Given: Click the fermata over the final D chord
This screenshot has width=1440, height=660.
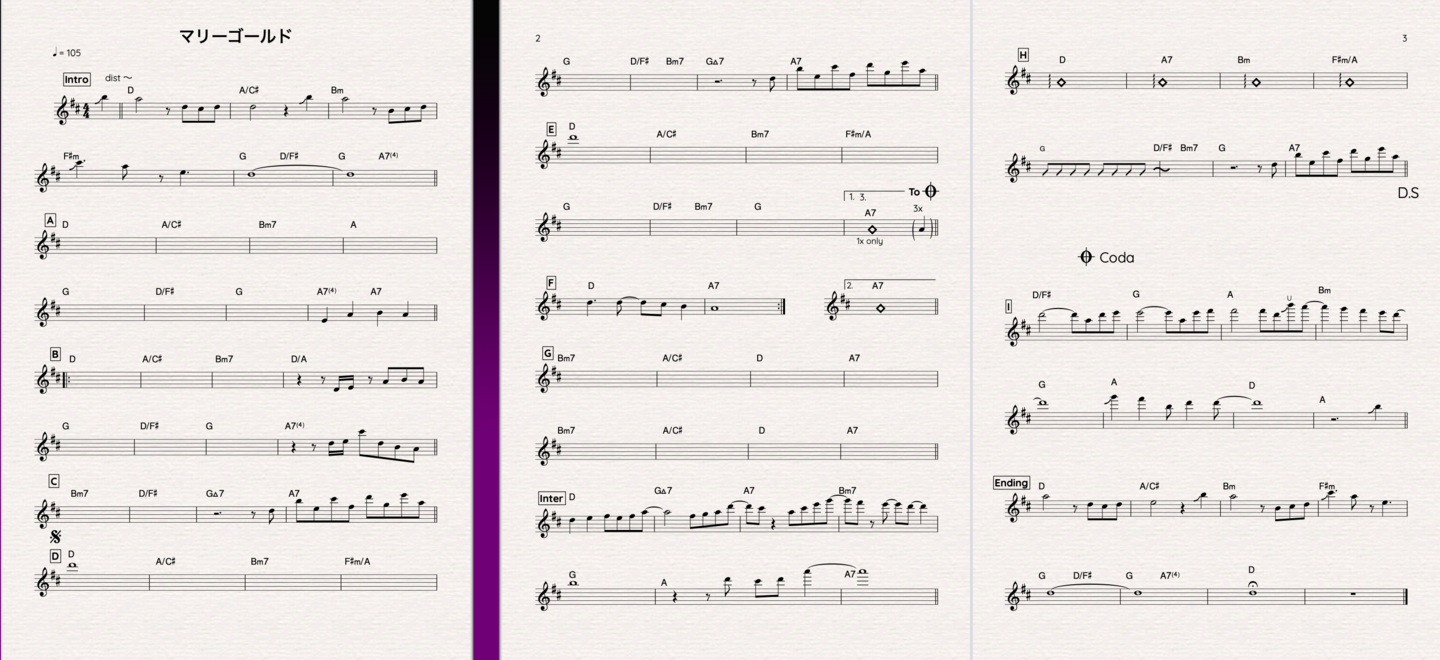Looking at the screenshot, I should tap(1252, 583).
